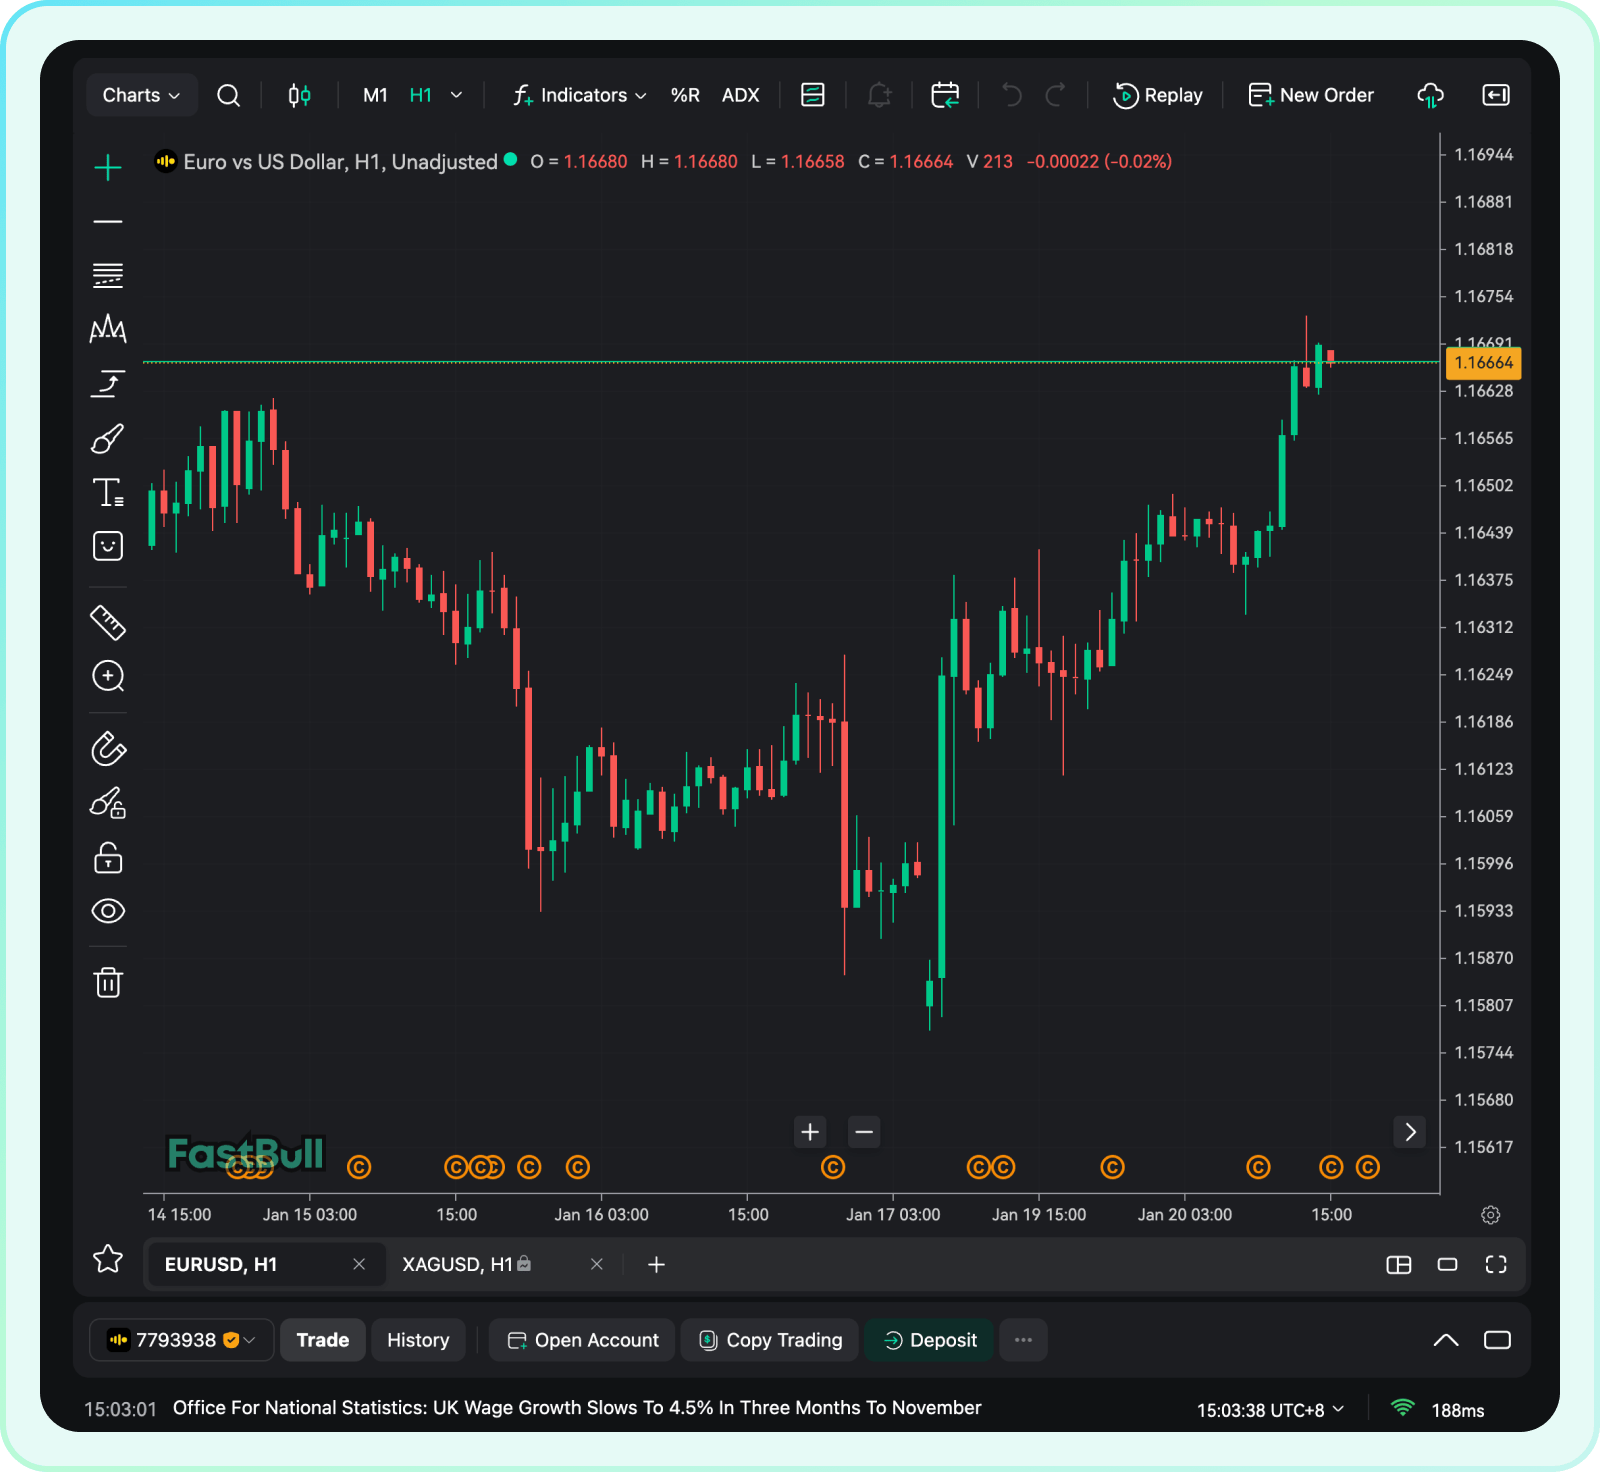The height and width of the screenshot is (1472, 1600).
Task: Click the candlestick chart type icon
Action: pos(299,95)
